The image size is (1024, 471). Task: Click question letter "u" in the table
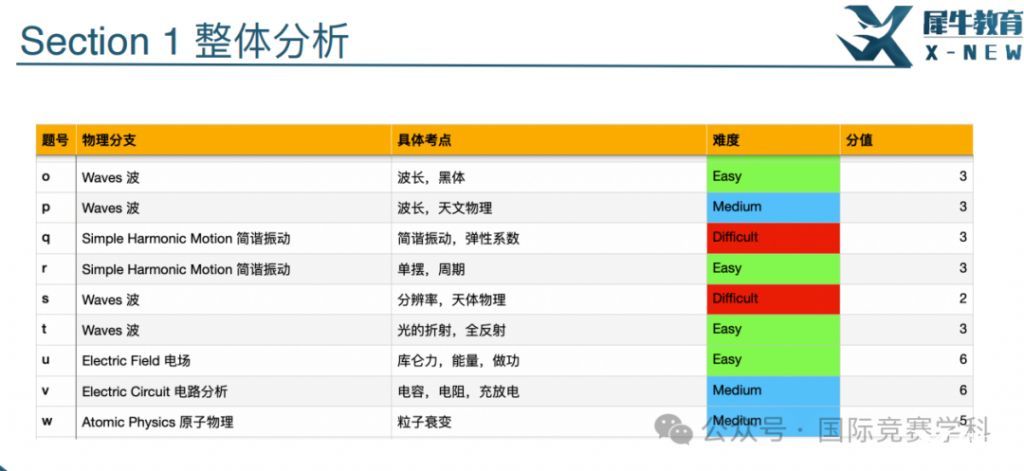pyautogui.click(x=46, y=360)
